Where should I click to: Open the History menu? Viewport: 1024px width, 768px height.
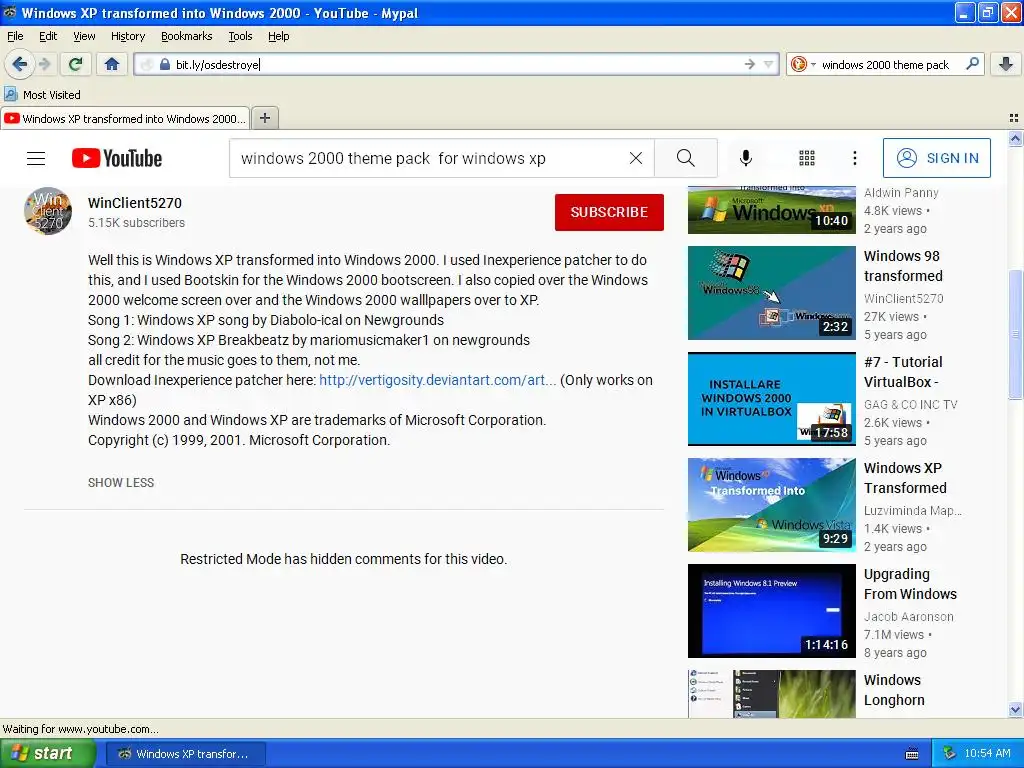(x=128, y=36)
